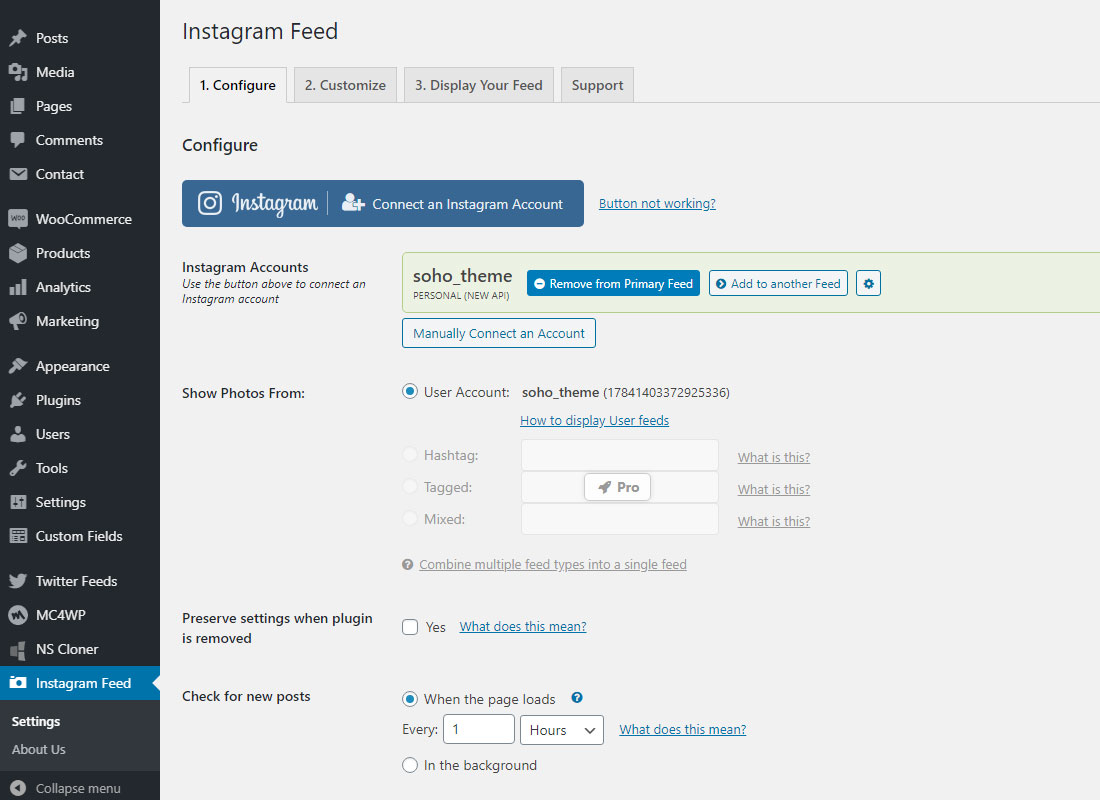
Task: Open account gear settings for soho_theme
Action: [x=868, y=284]
